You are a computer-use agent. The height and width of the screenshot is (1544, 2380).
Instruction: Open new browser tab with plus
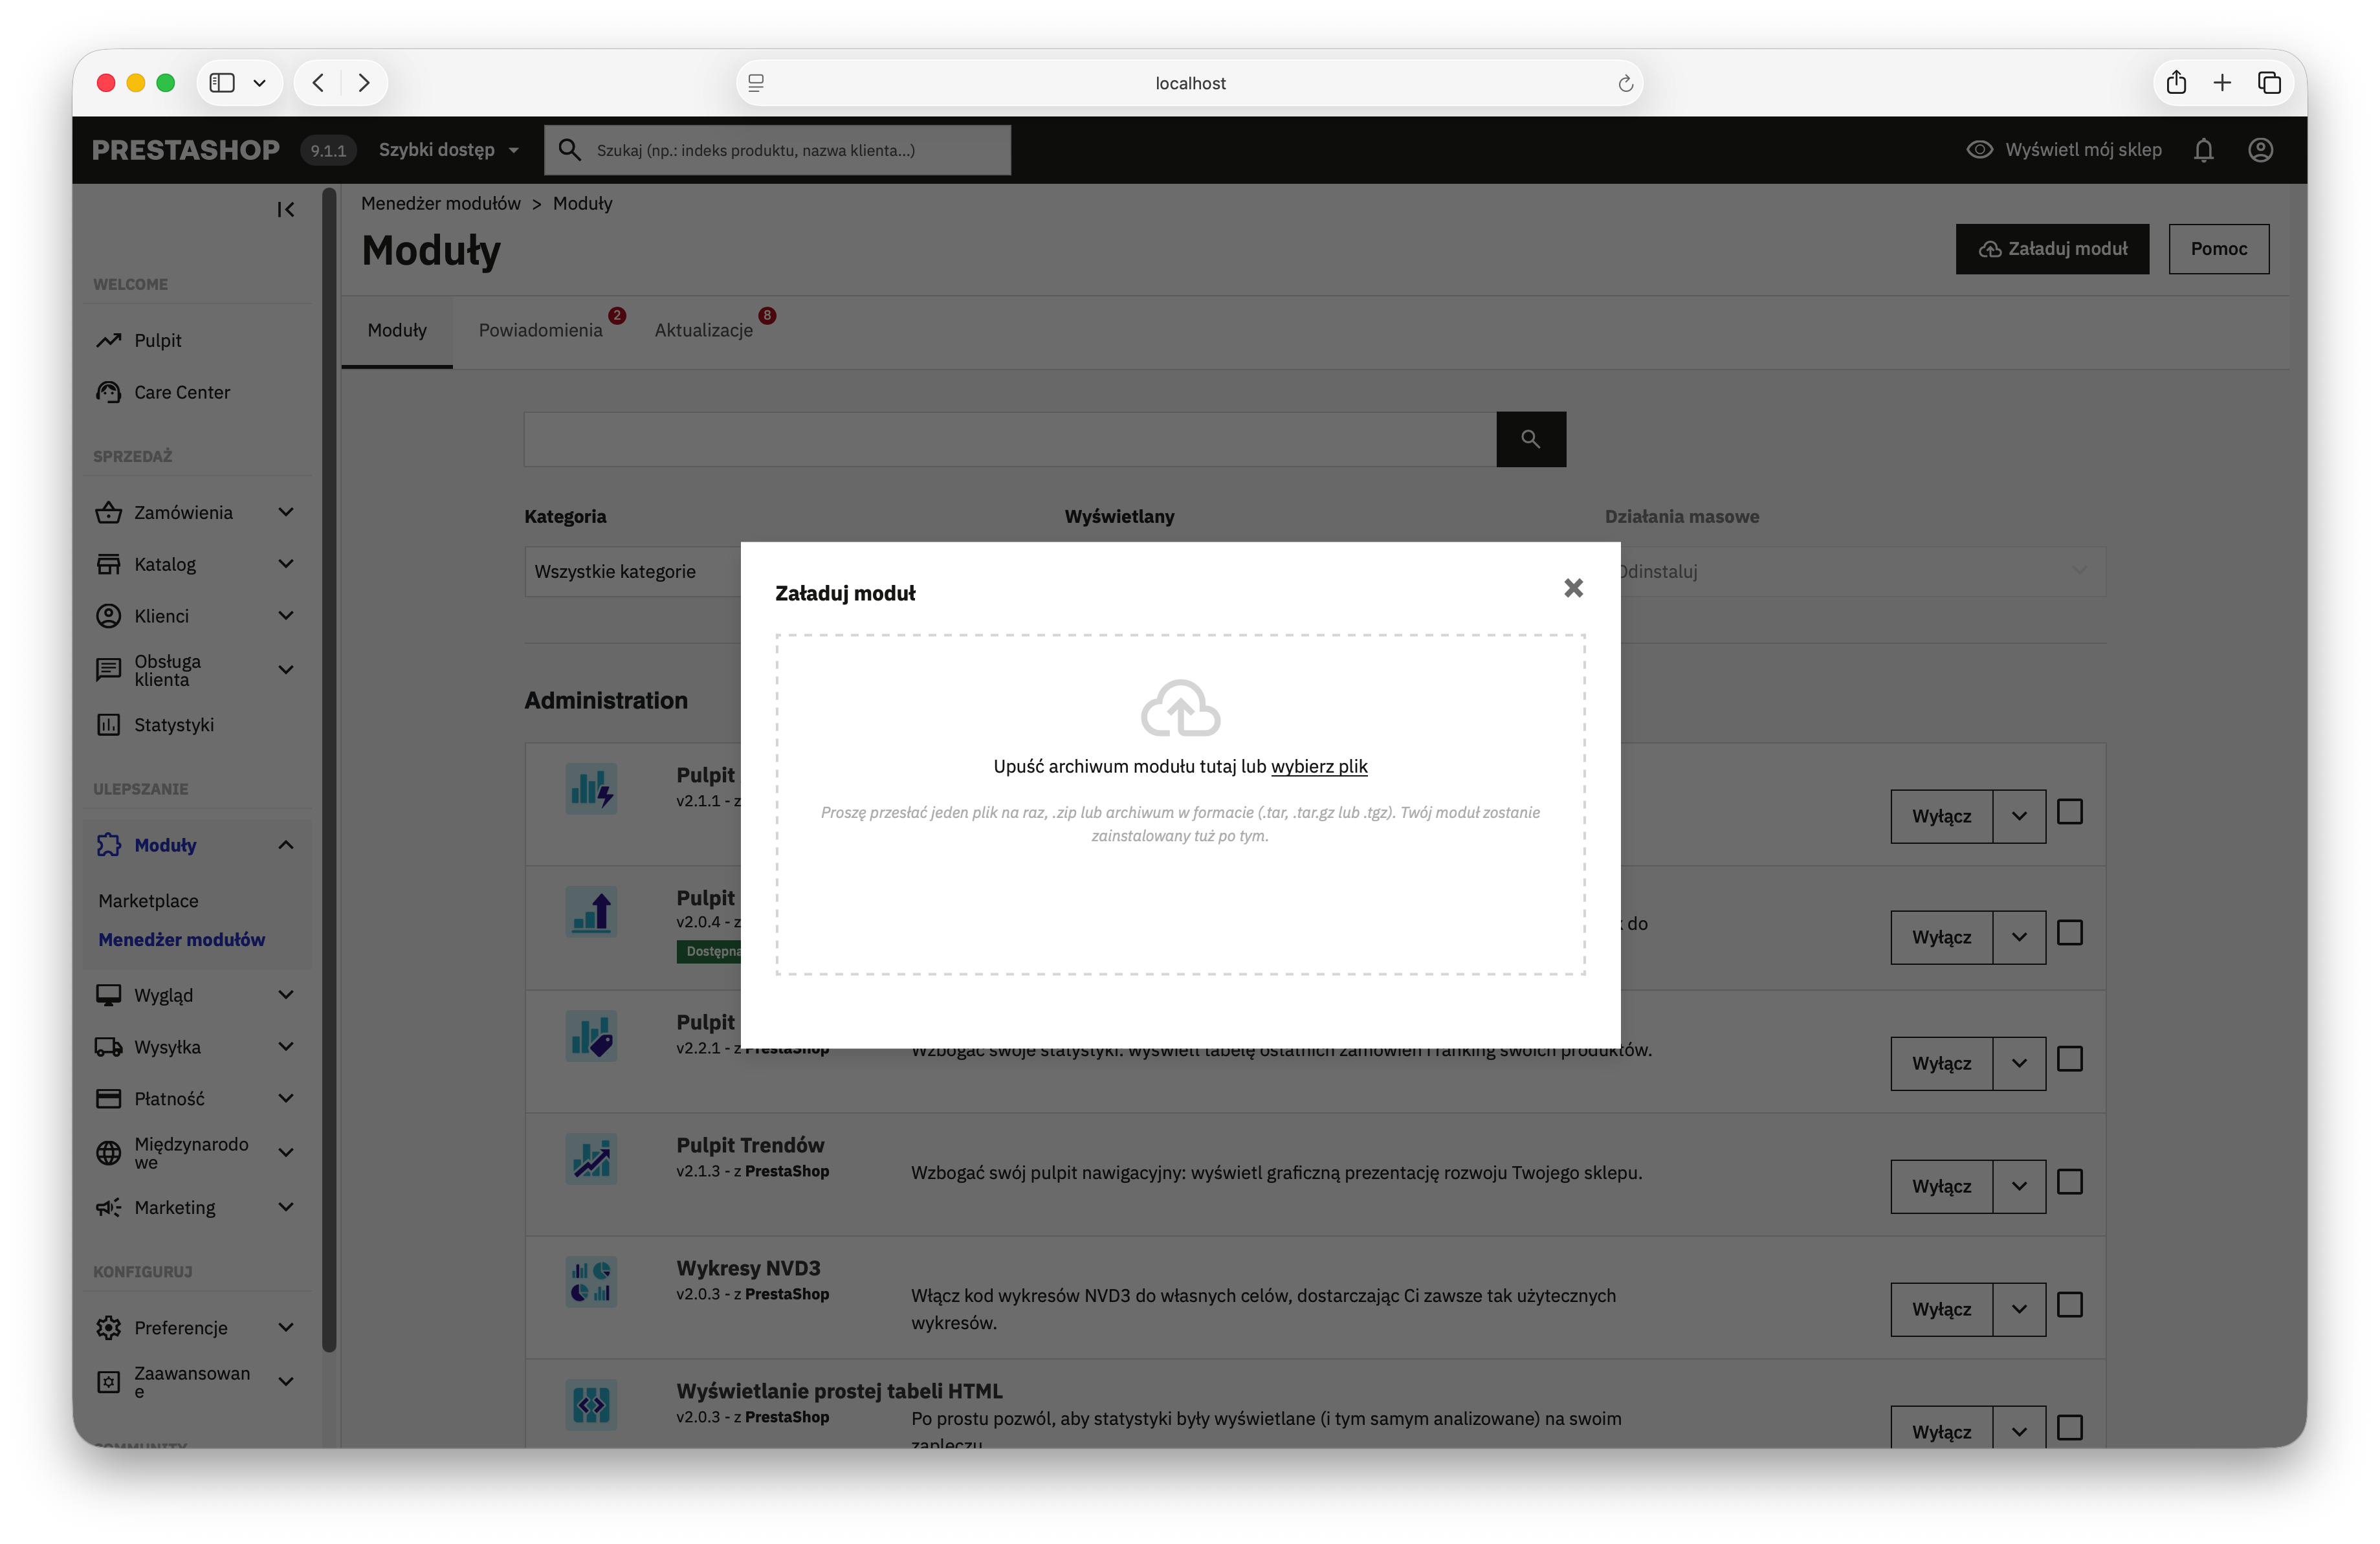click(2222, 82)
